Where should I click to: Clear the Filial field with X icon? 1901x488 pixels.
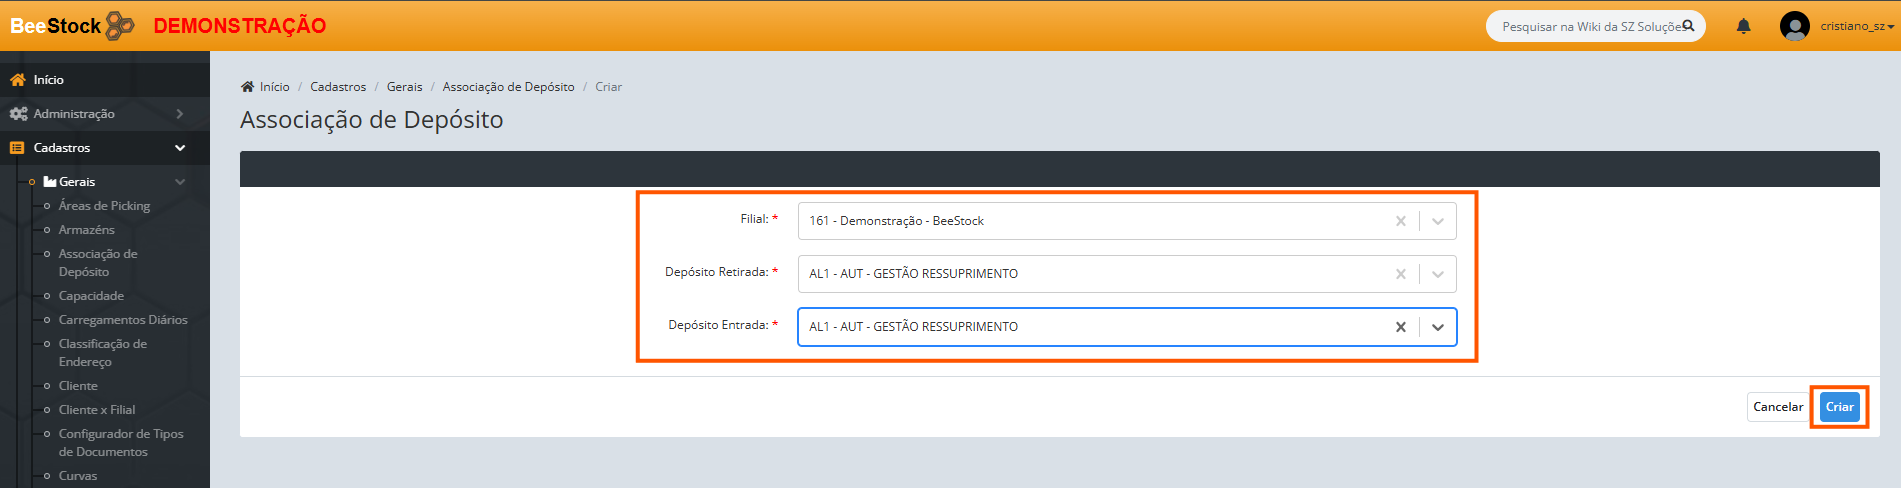(1400, 221)
